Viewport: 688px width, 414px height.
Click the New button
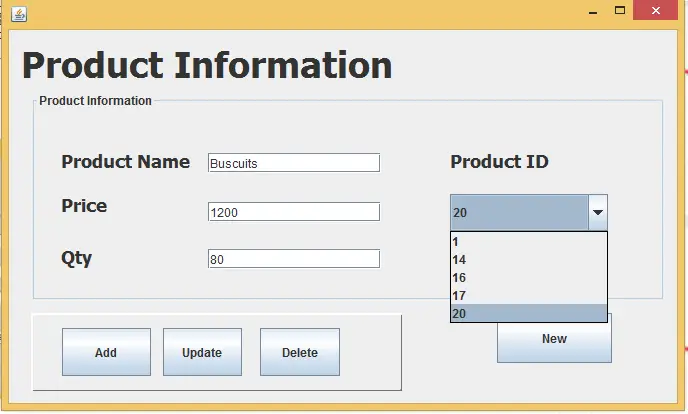554,343
